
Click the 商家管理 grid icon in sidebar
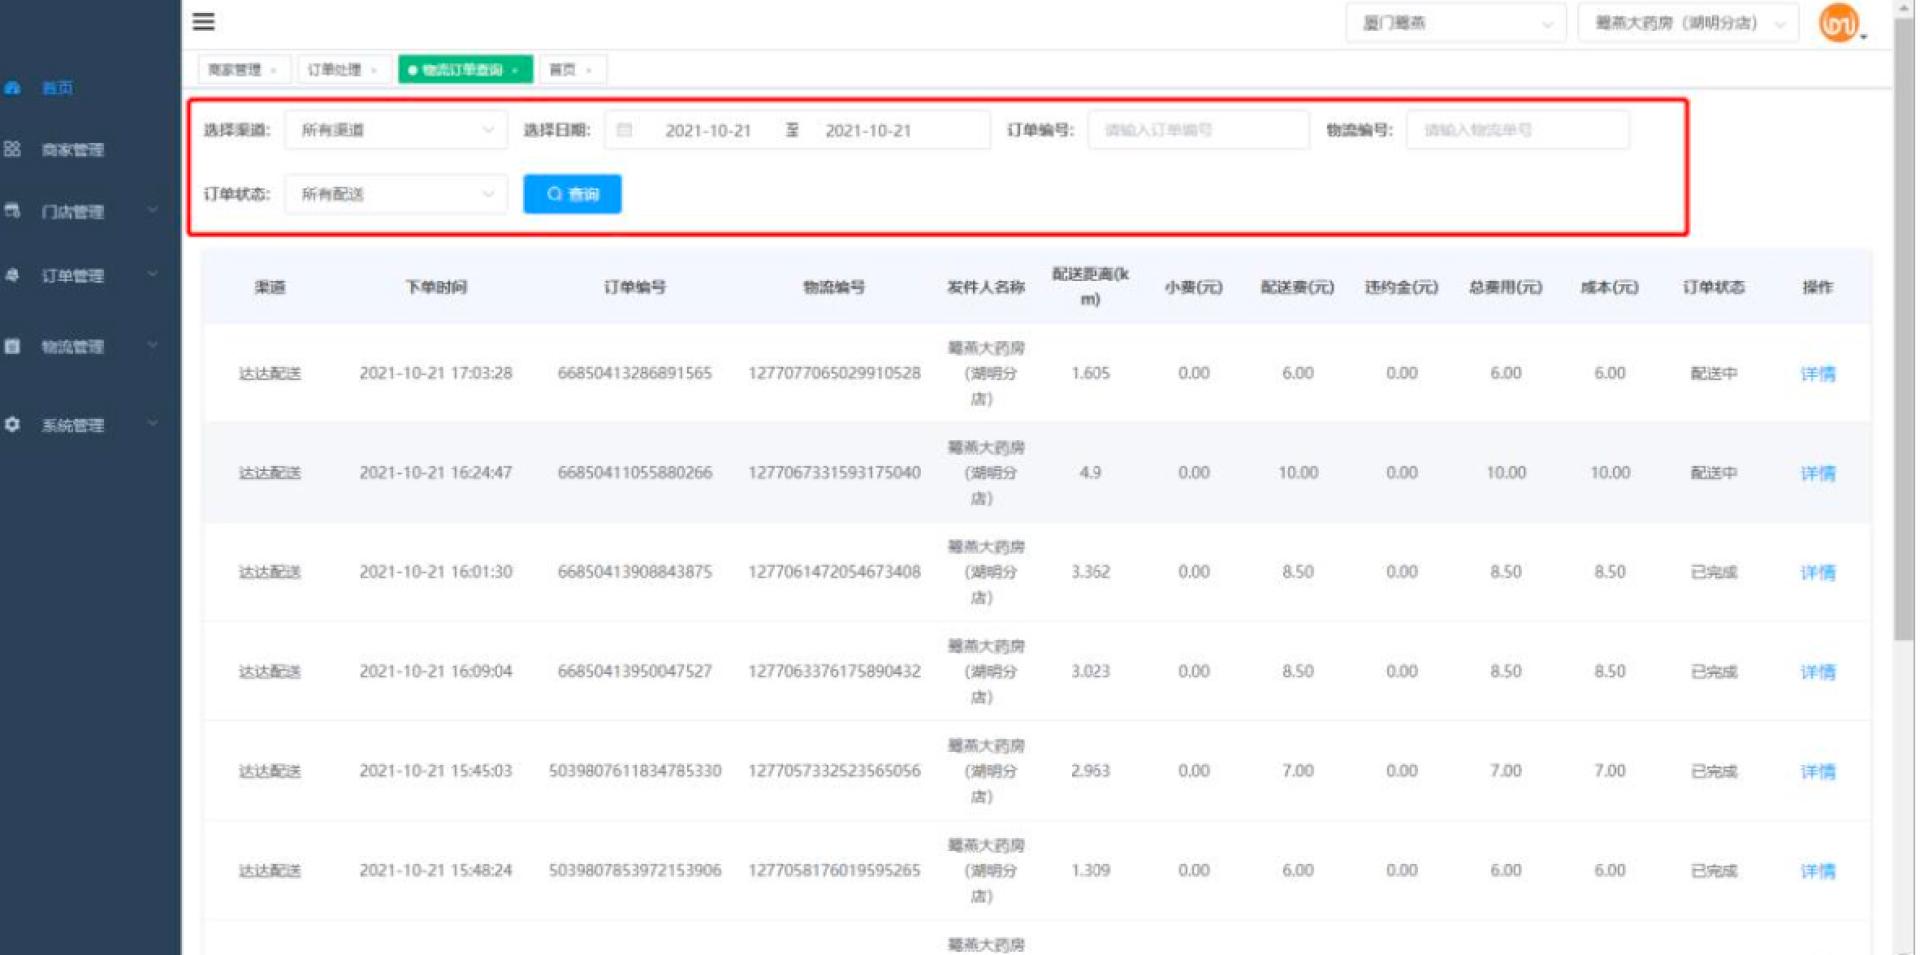(13, 149)
